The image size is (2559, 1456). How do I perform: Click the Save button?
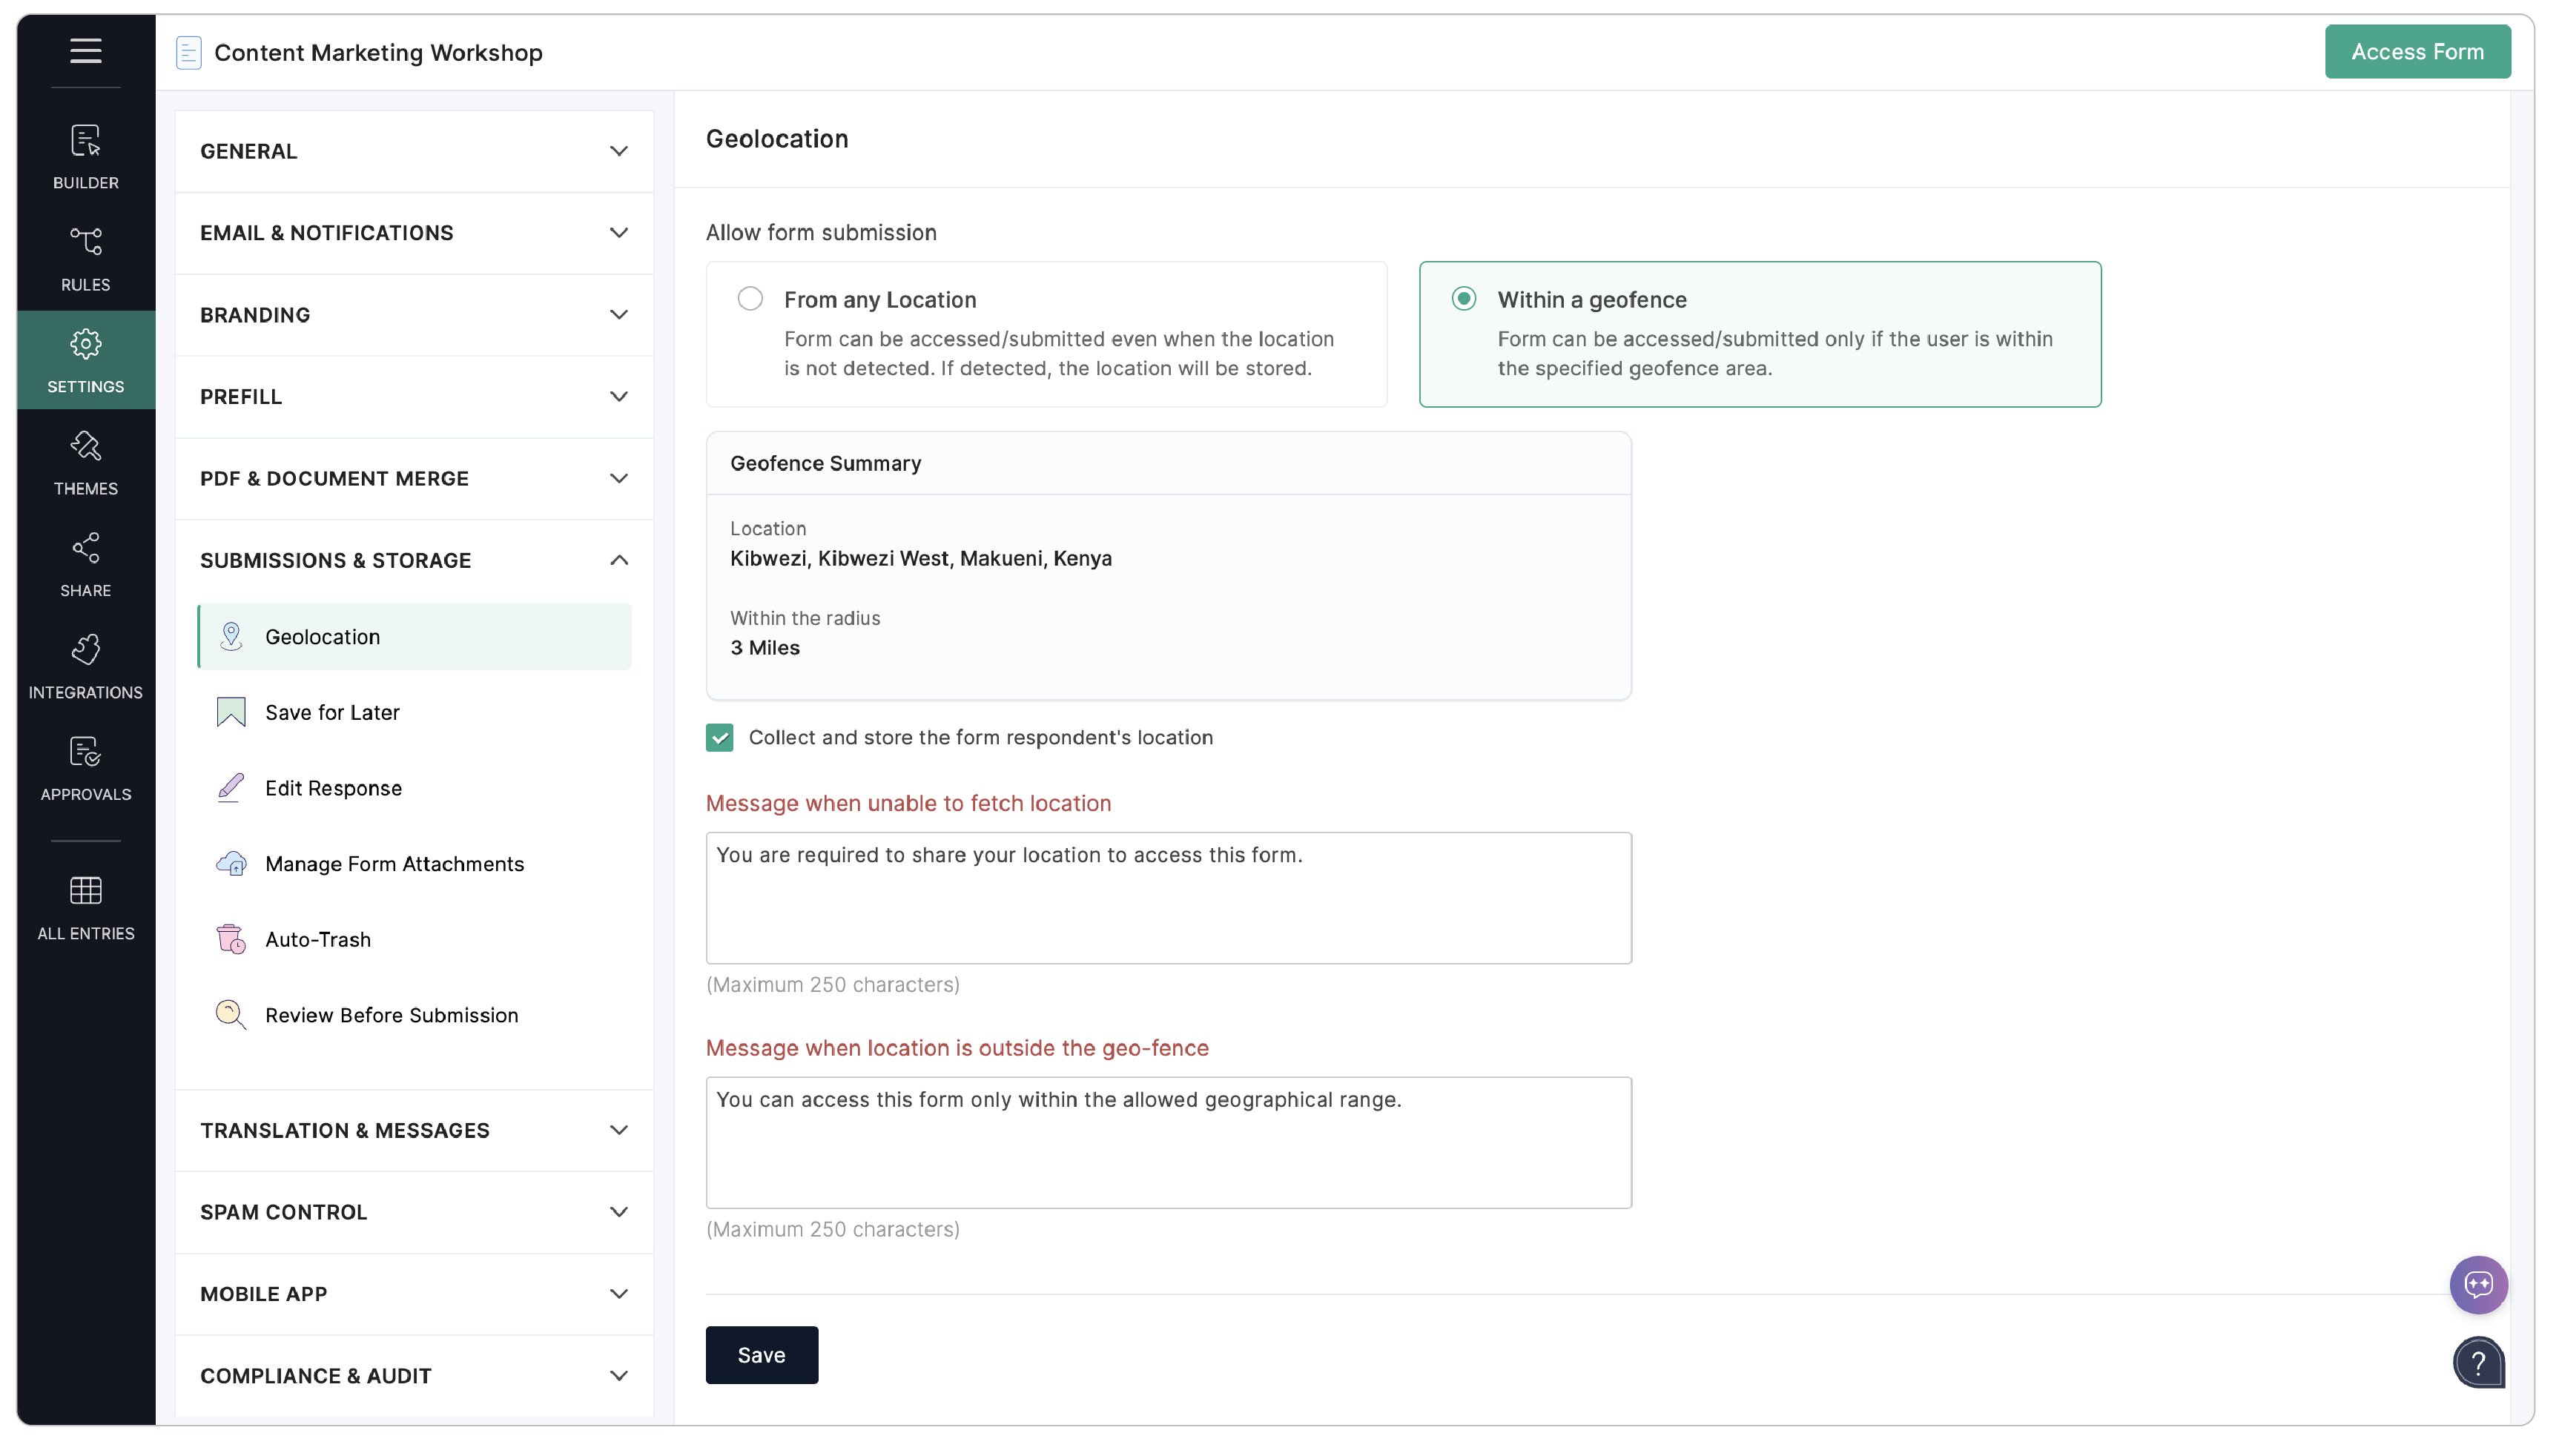761,1354
